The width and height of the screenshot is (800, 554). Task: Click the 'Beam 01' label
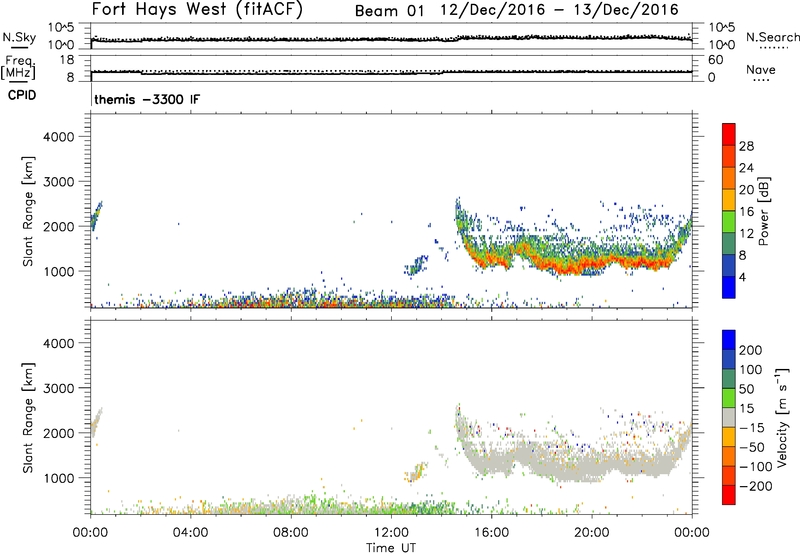389,11
